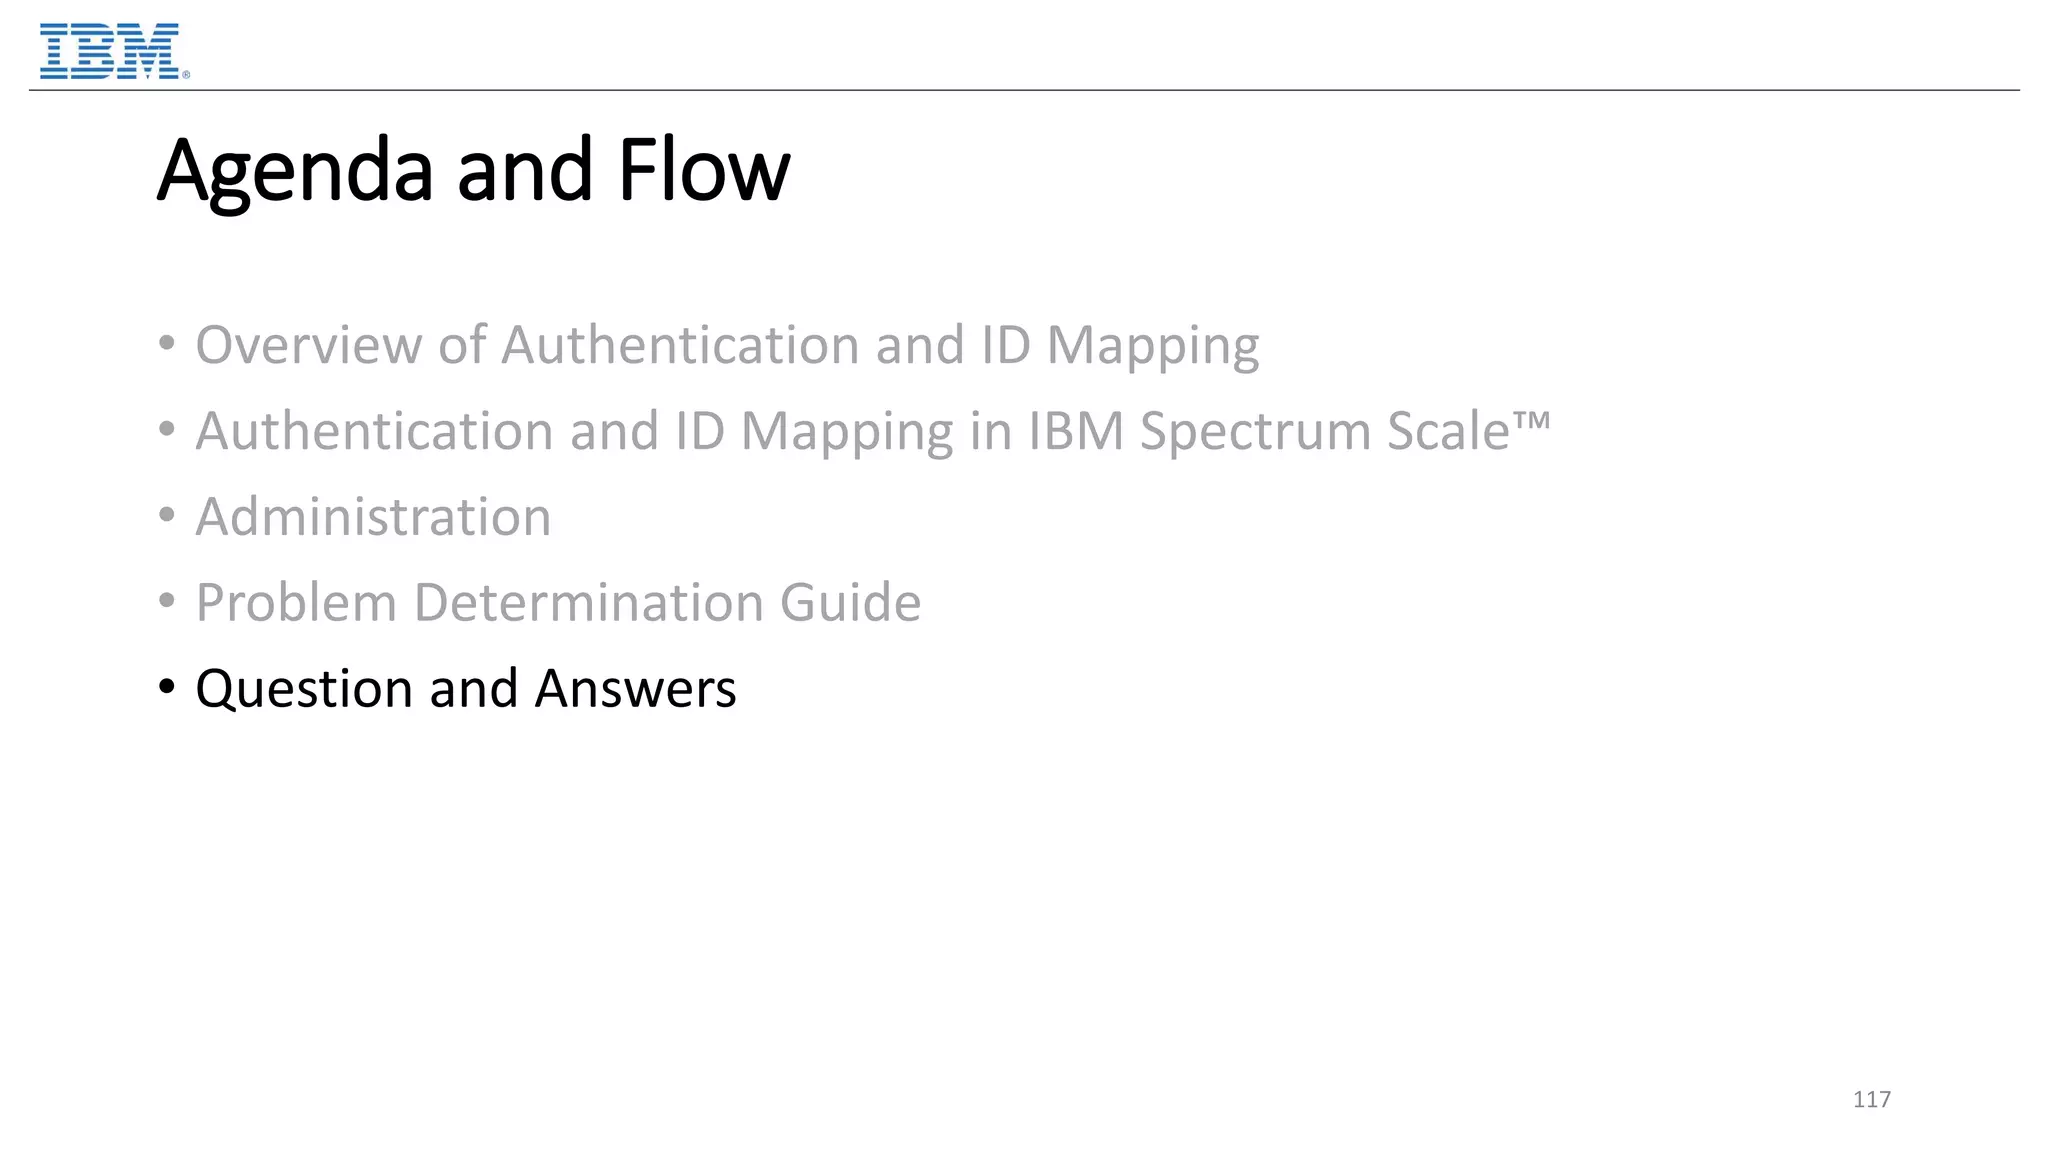Screen dimensions: 2048x1152
Task: Click the slide page number 117
Action: (x=1871, y=1100)
